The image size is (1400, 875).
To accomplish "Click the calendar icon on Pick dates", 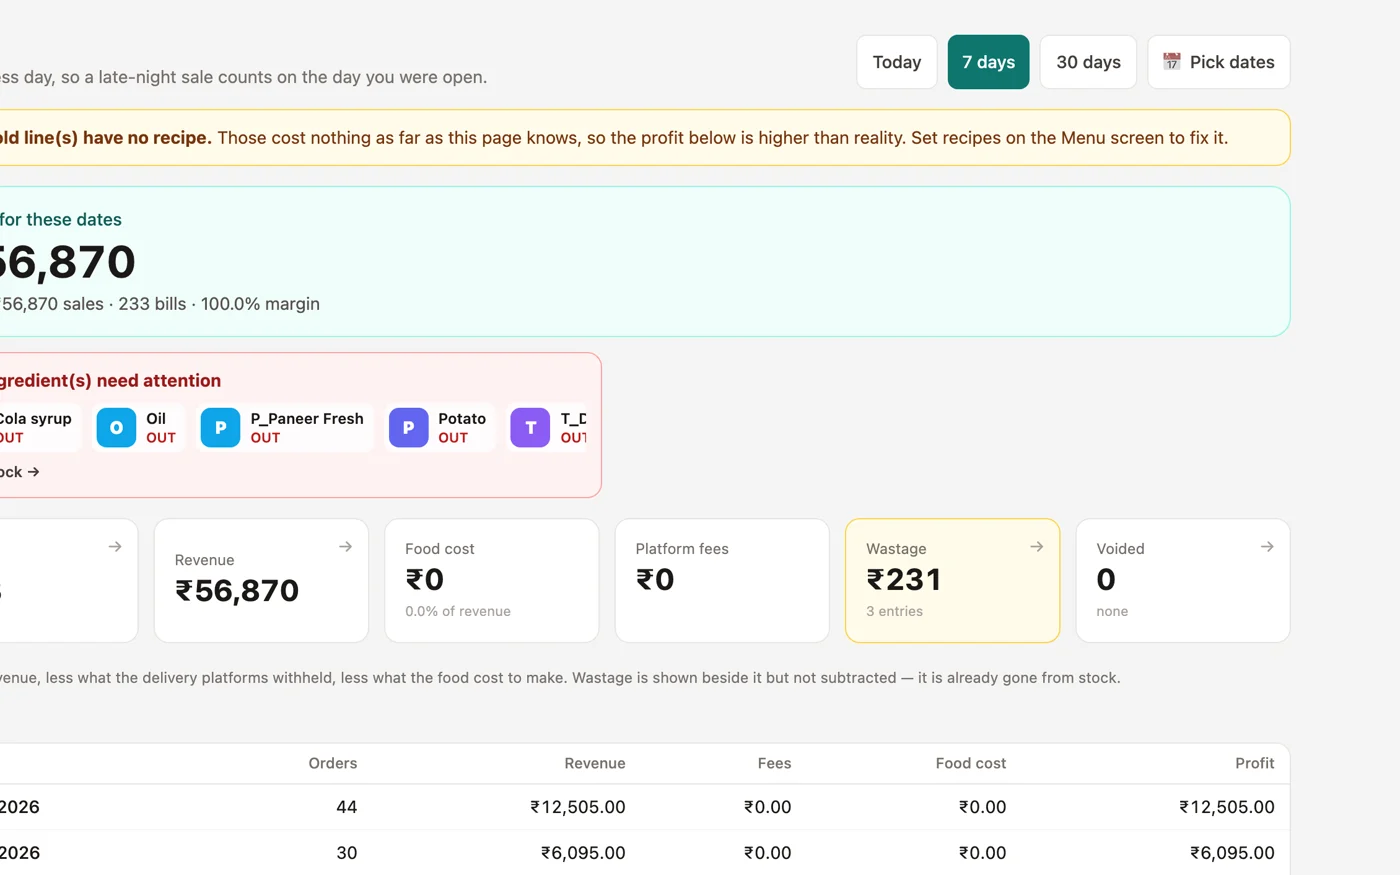I will pyautogui.click(x=1172, y=62).
